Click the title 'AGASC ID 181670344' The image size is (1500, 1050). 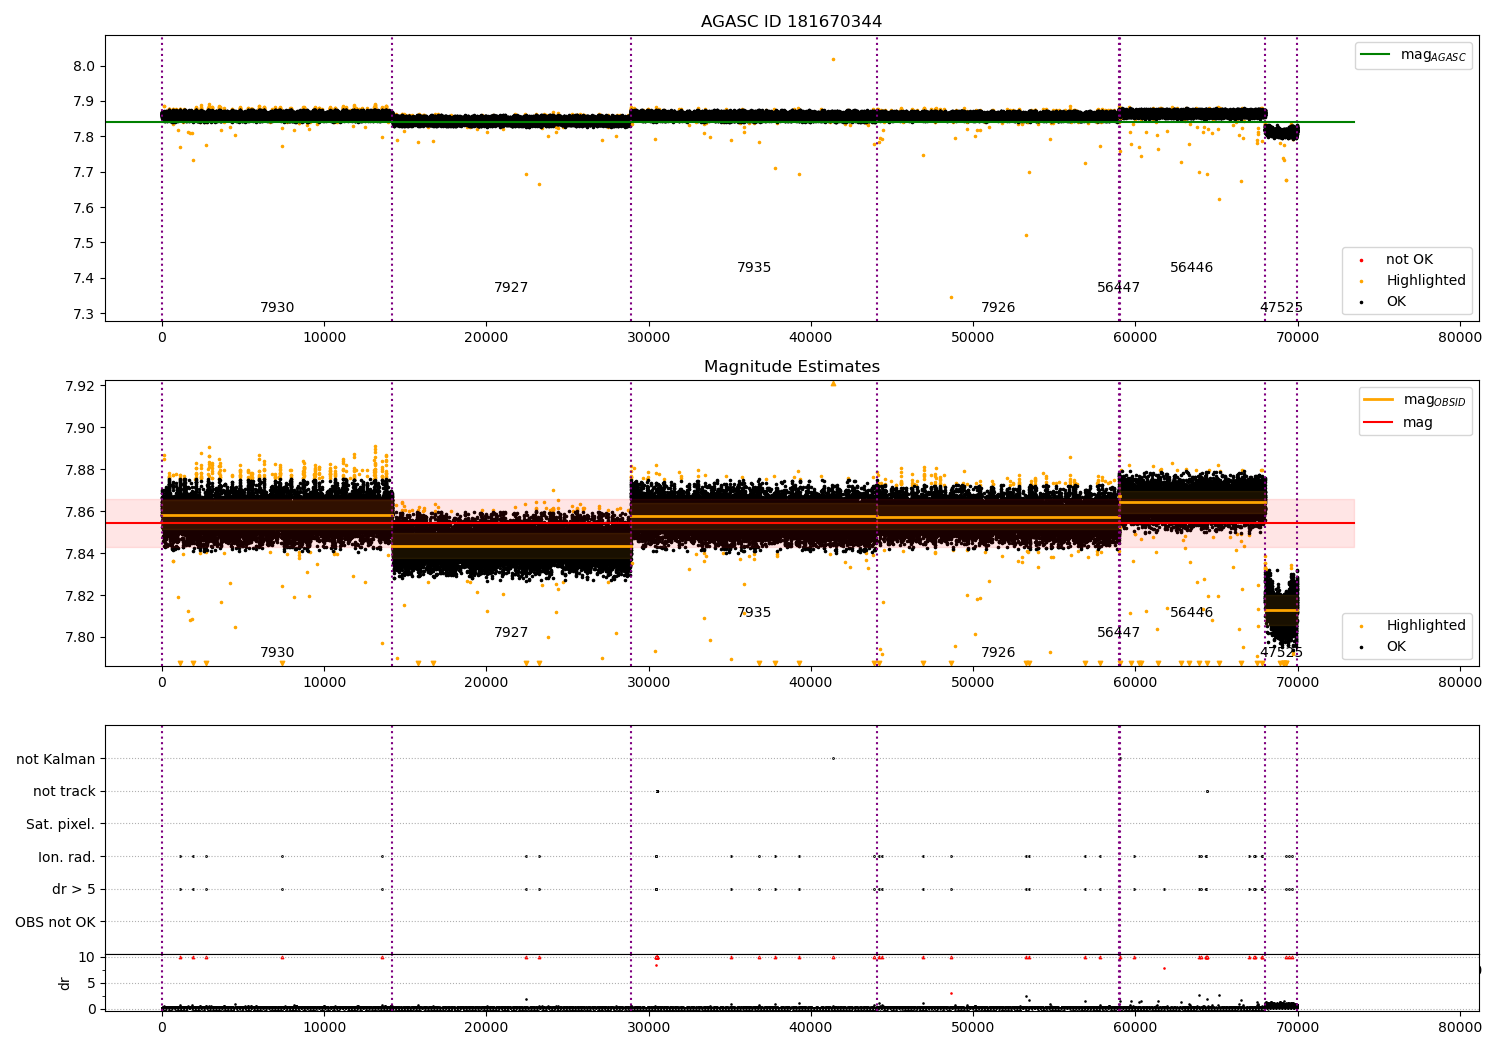pos(791,22)
